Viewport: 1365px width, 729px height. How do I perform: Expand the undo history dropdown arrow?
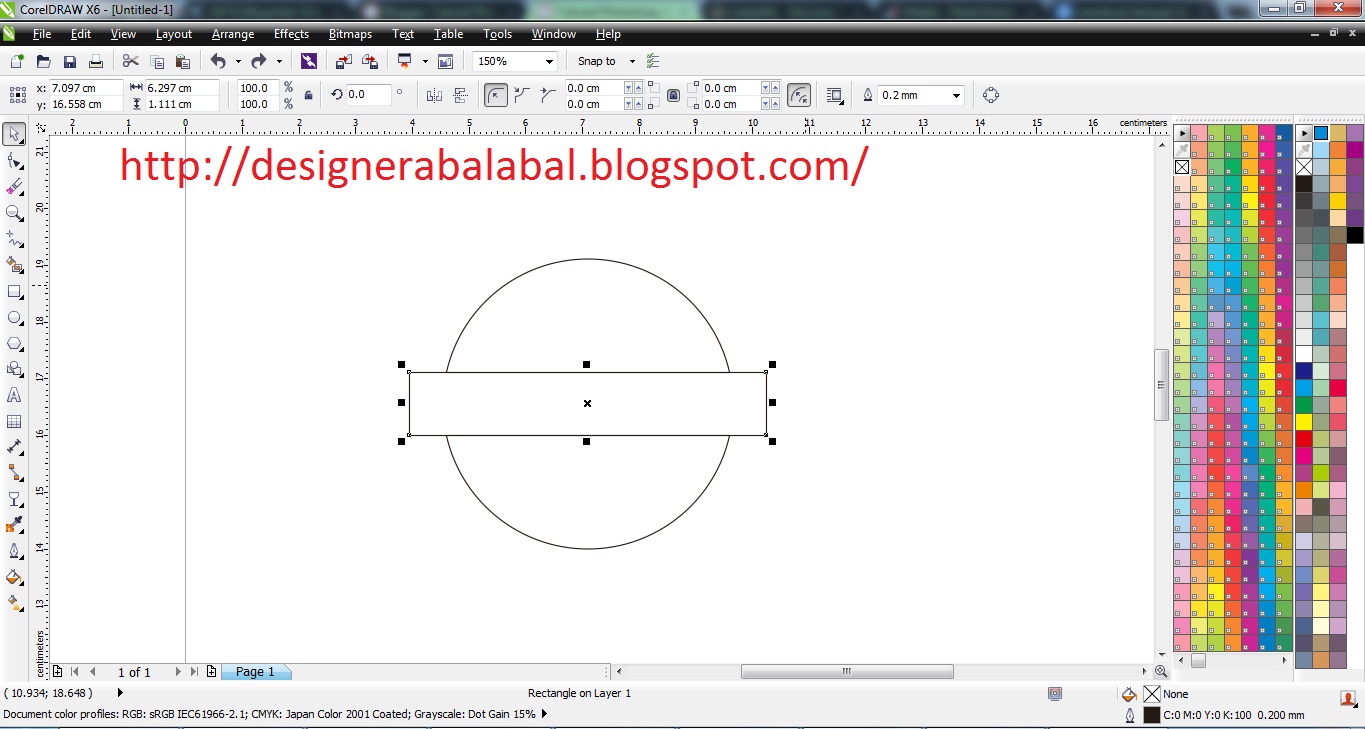(238, 61)
